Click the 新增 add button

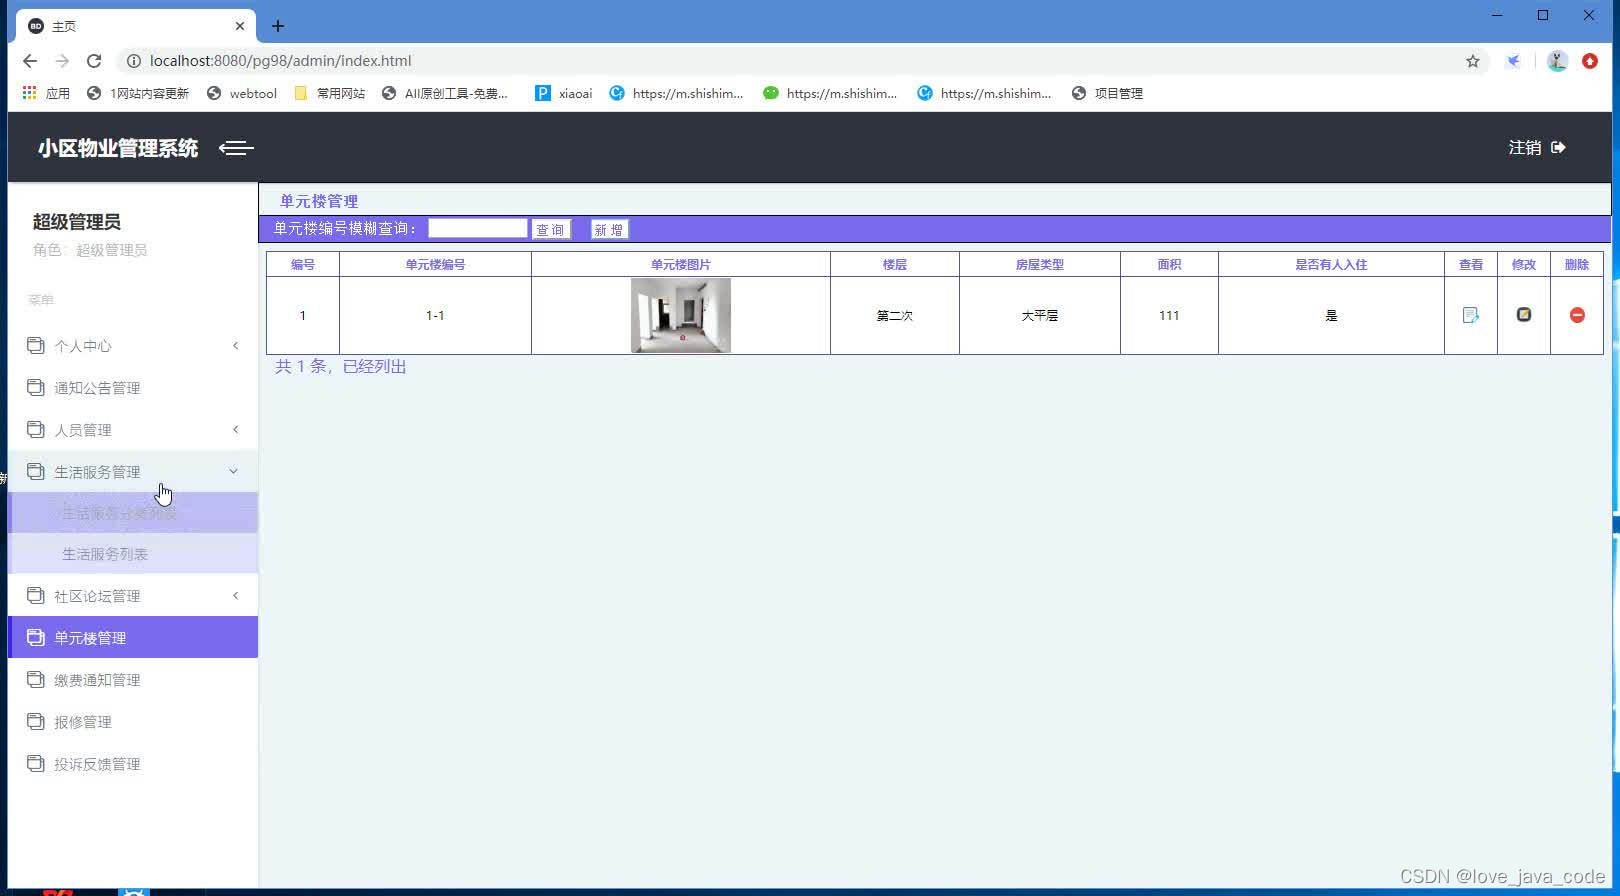[x=609, y=230]
